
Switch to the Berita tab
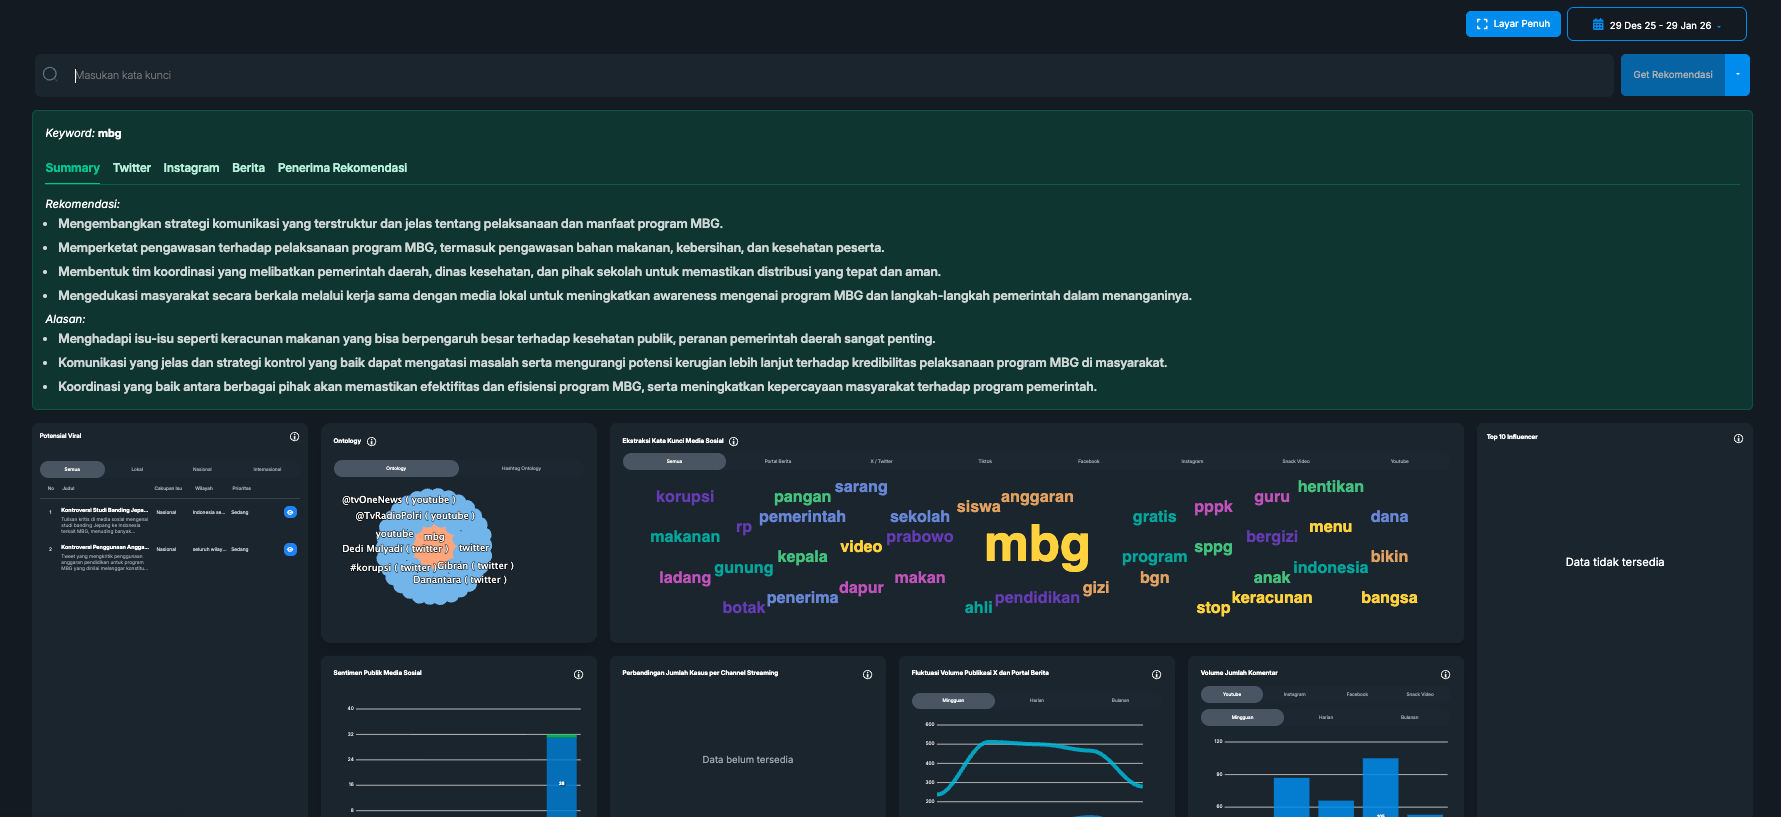click(x=248, y=168)
